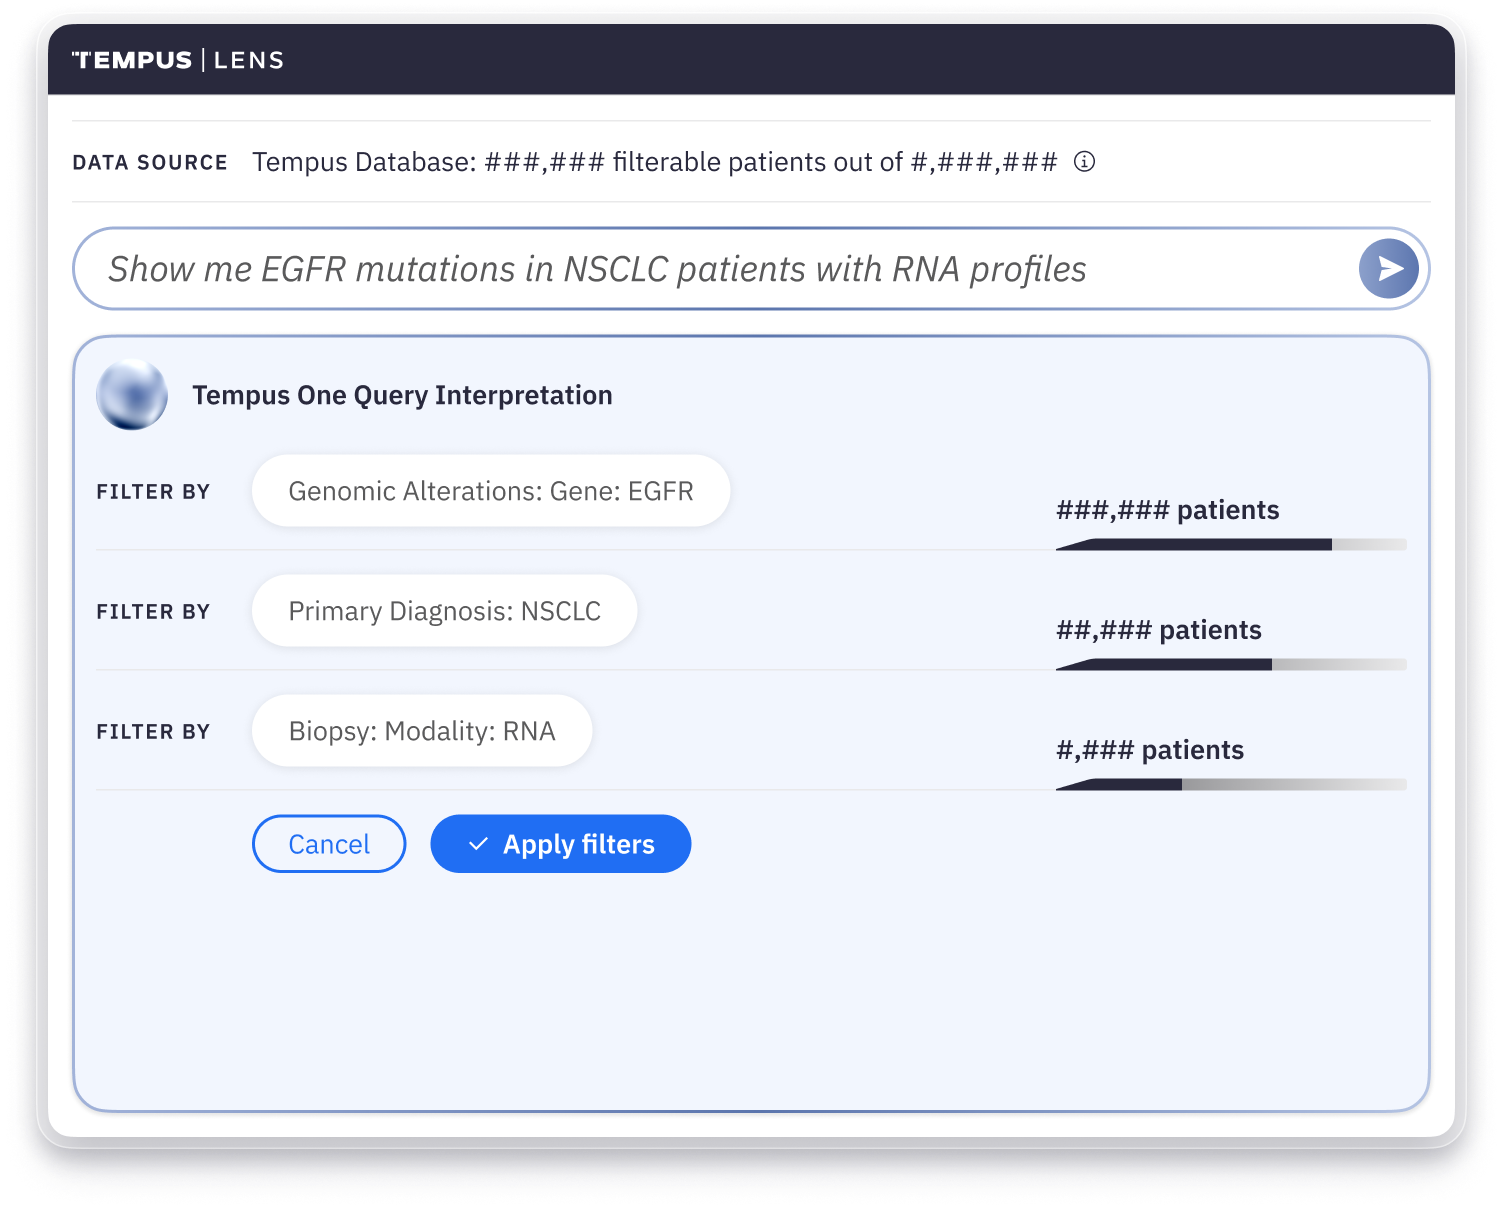
Task: Click the send arrow icon in query box
Action: (1388, 268)
